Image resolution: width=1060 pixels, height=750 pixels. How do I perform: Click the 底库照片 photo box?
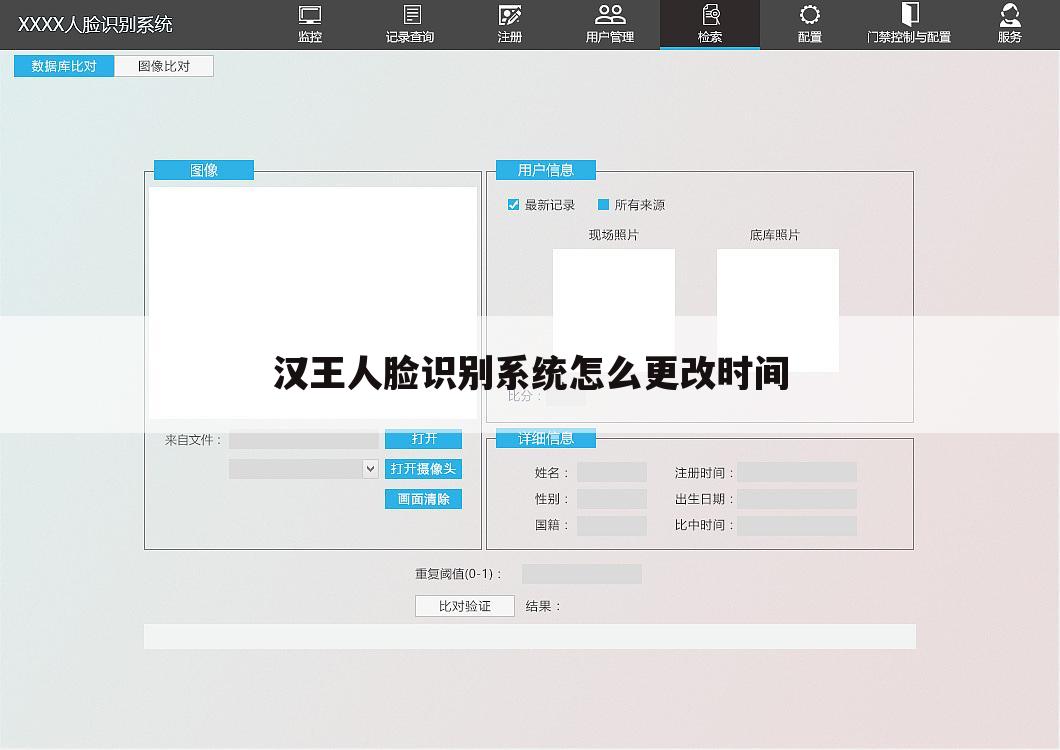[x=778, y=310]
